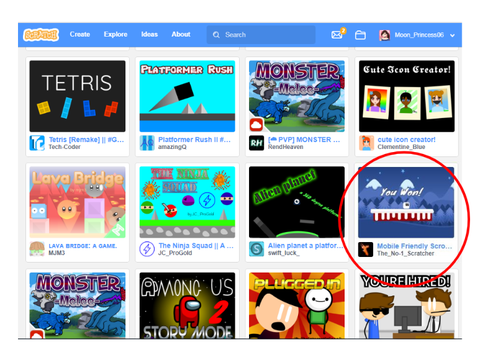Open the Platformer Rush project thumbnail
The image size is (480, 360).
187,96
